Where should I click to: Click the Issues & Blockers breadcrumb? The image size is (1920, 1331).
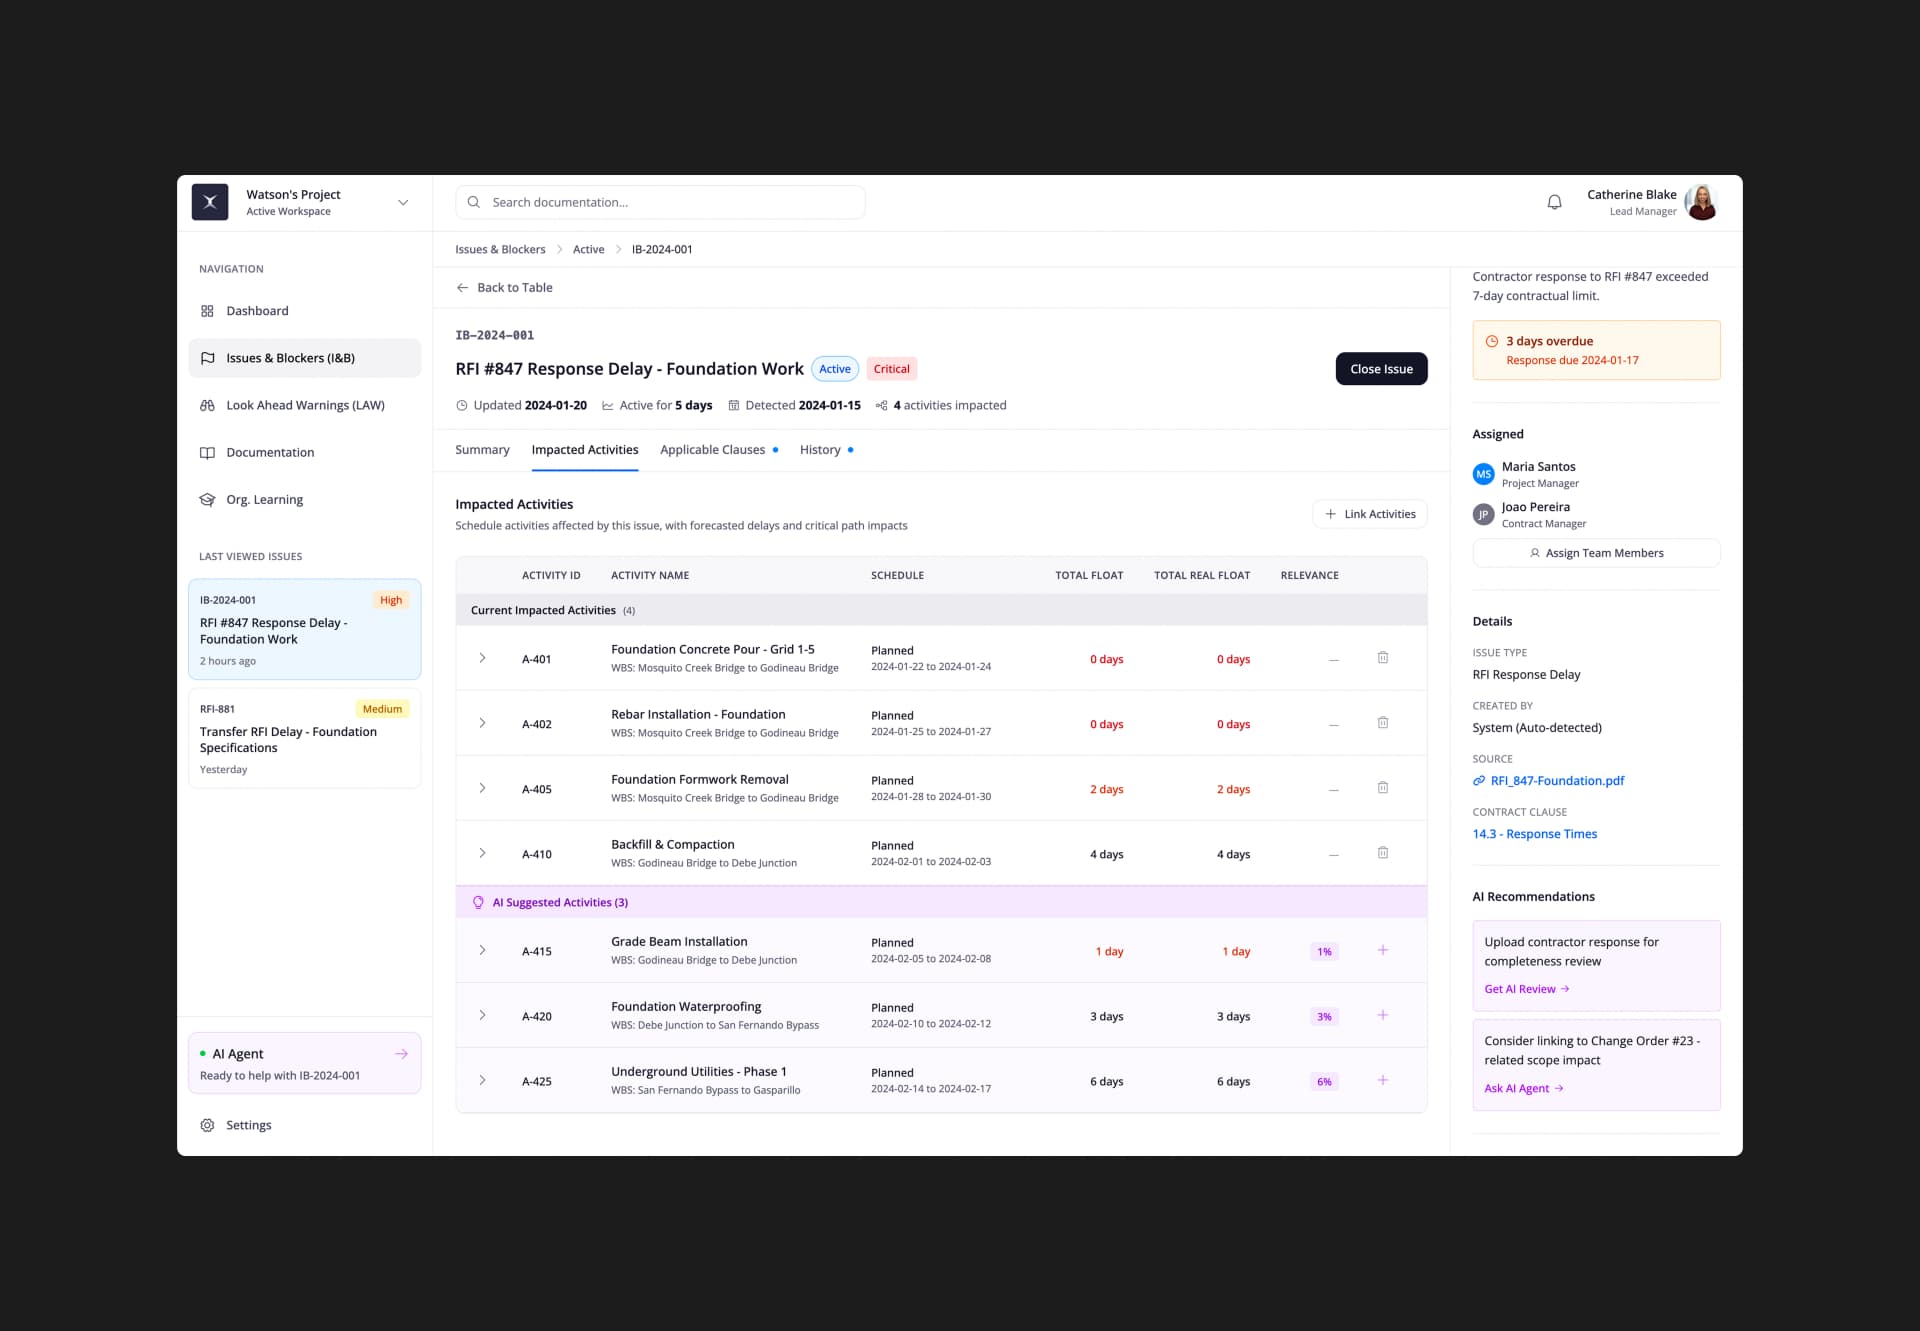coord(500,250)
